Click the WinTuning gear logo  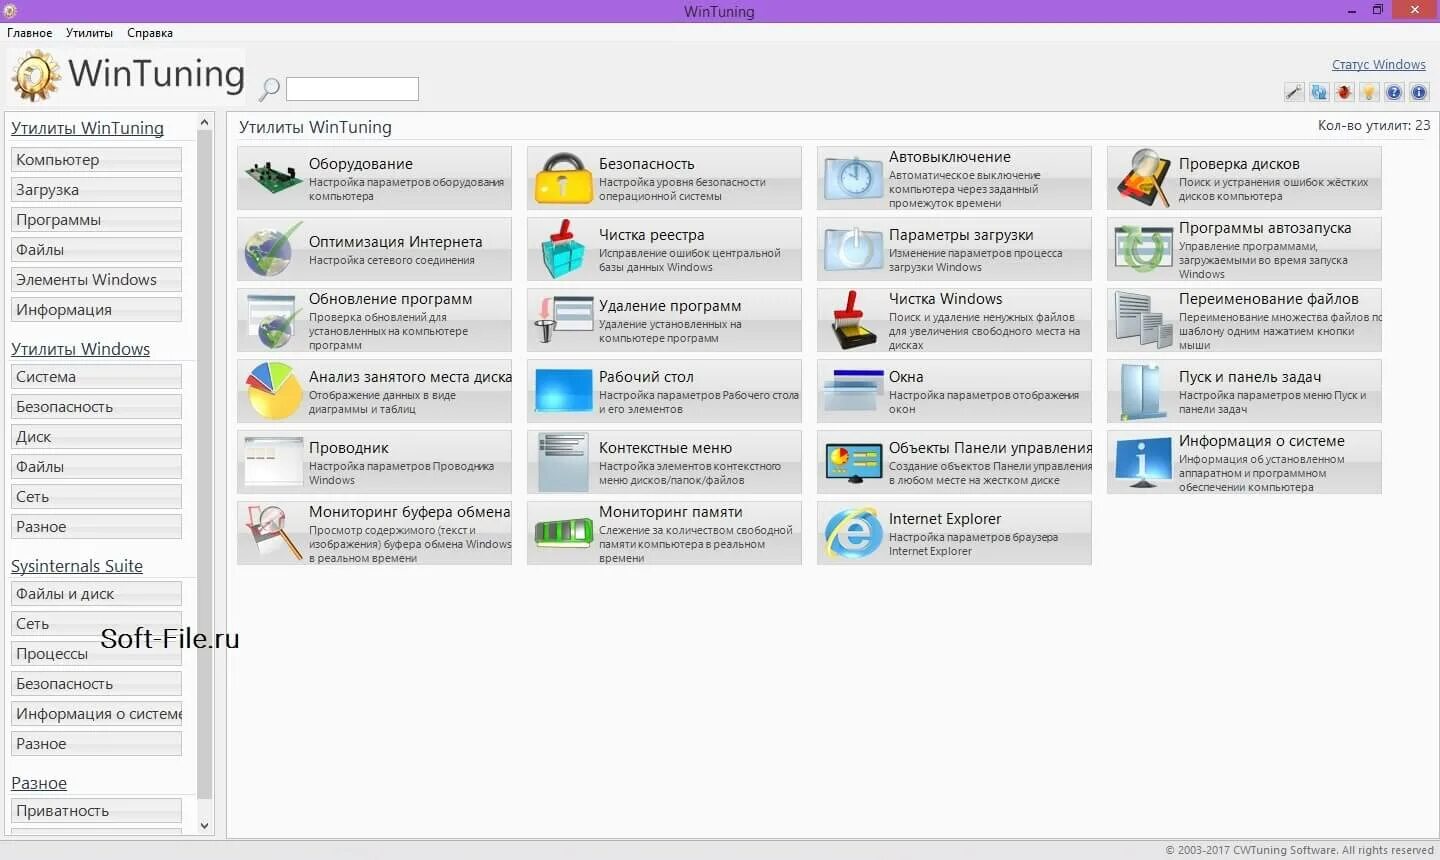36,76
